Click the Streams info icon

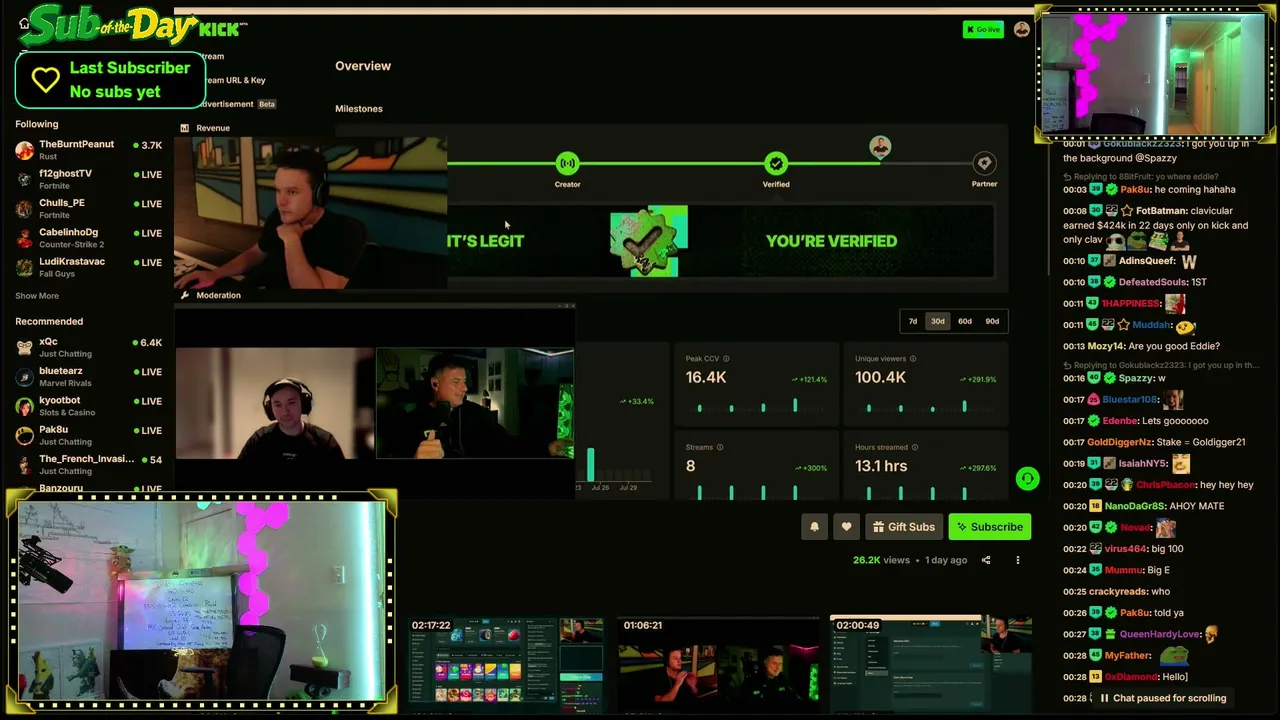[x=720, y=447]
